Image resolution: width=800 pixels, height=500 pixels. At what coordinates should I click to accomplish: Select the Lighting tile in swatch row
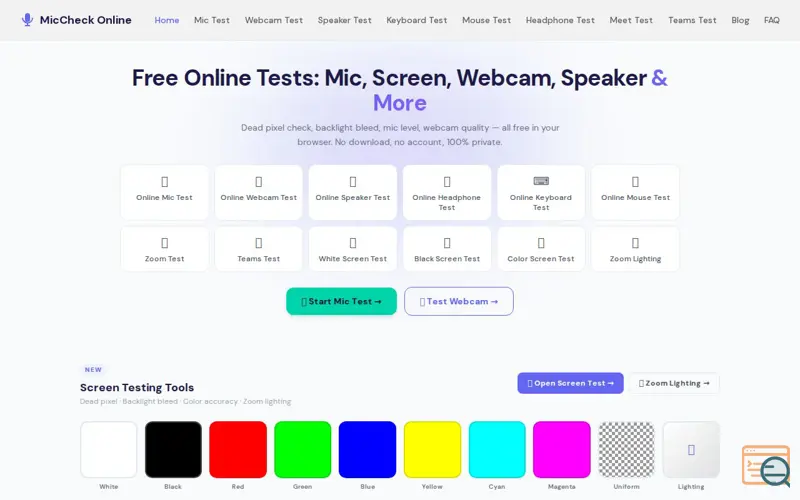pos(691,449)
